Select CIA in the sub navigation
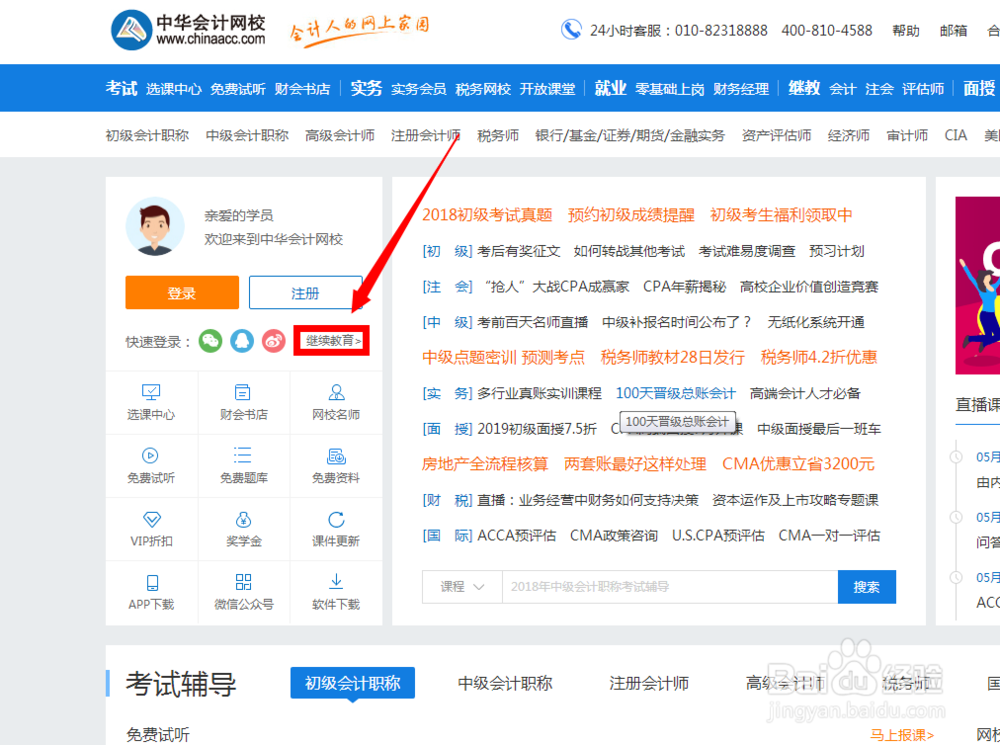Viewport: 1000px width, 745px height. [955, 135]
